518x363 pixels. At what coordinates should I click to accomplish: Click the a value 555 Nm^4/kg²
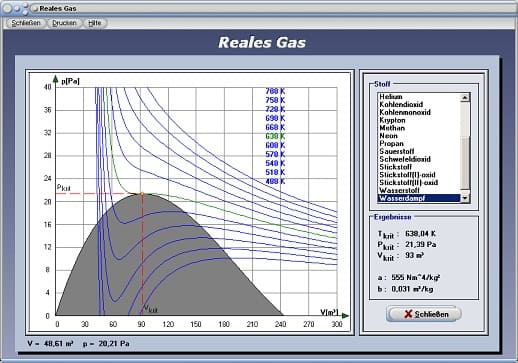click(x=416, y=277)
